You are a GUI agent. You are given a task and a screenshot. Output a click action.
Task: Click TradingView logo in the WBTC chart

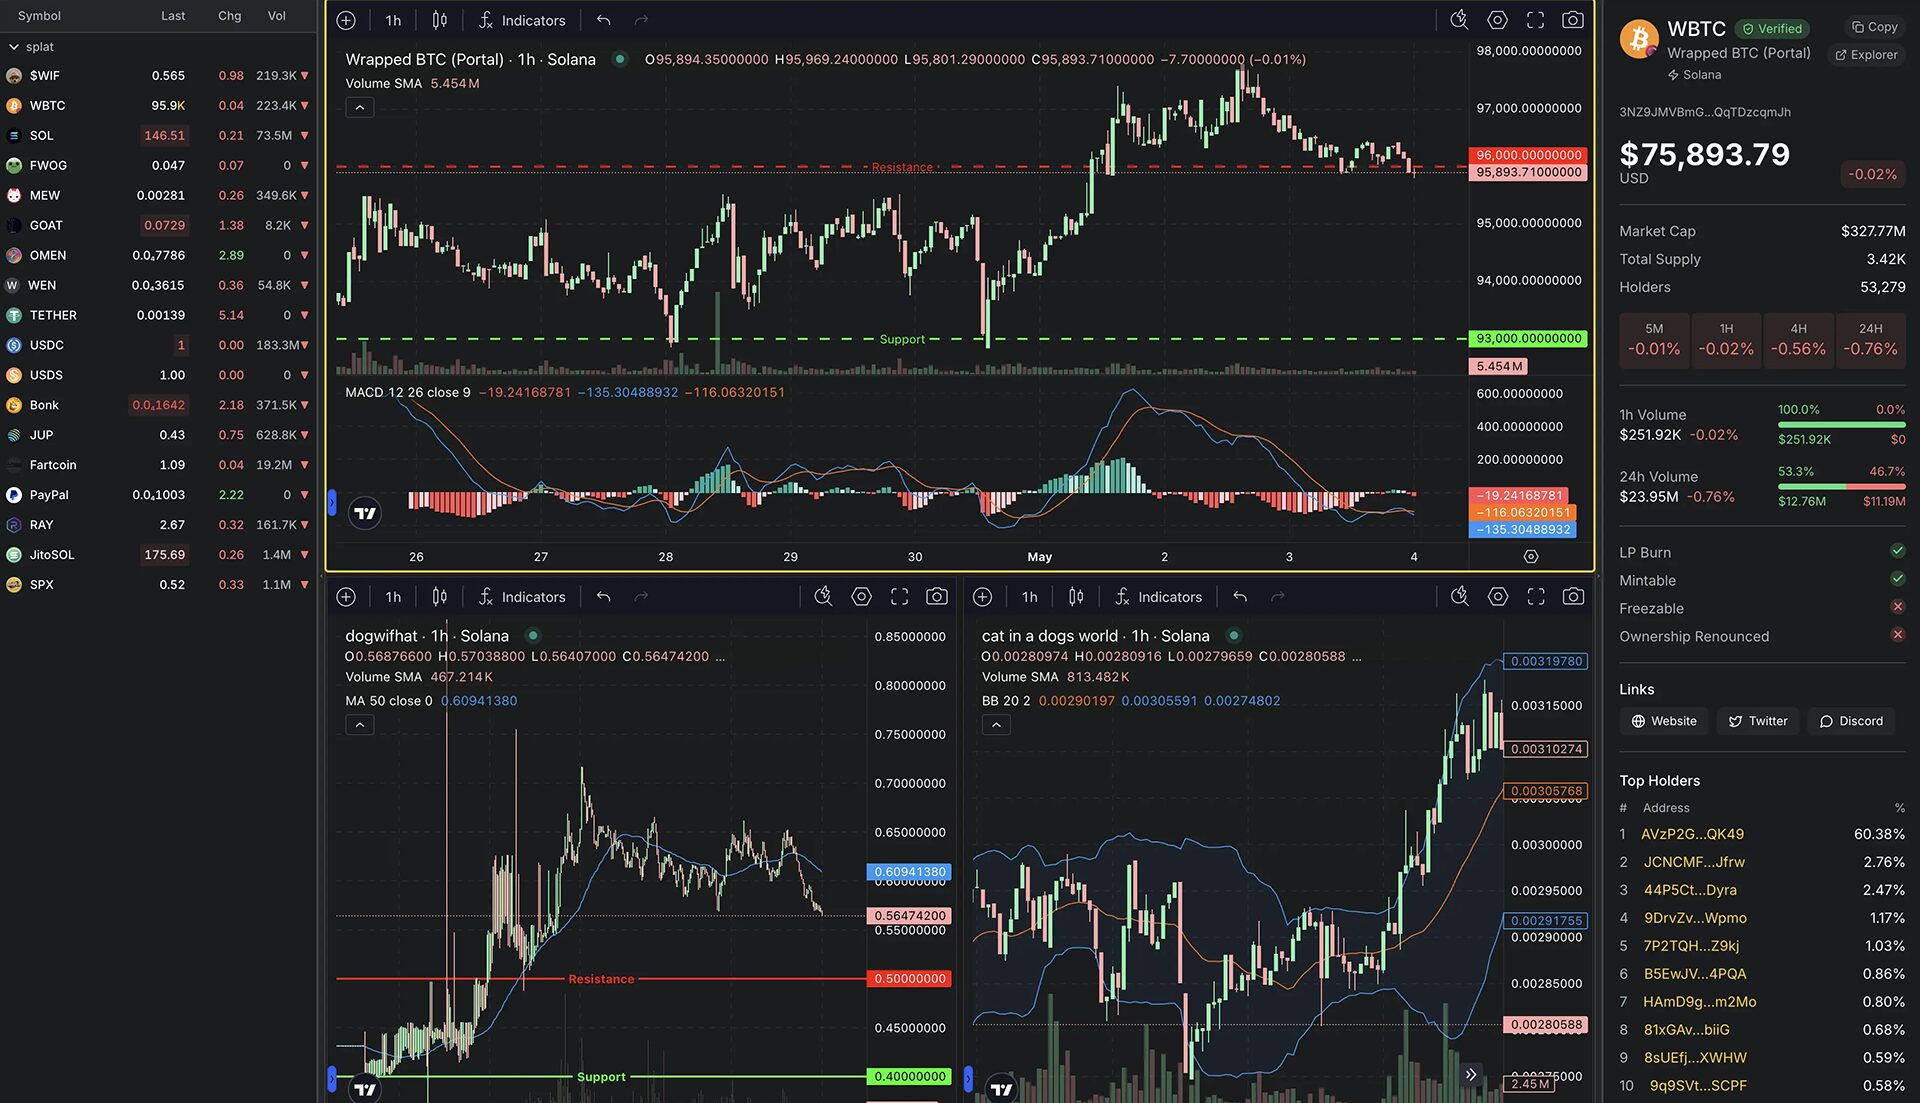[365, 513]
